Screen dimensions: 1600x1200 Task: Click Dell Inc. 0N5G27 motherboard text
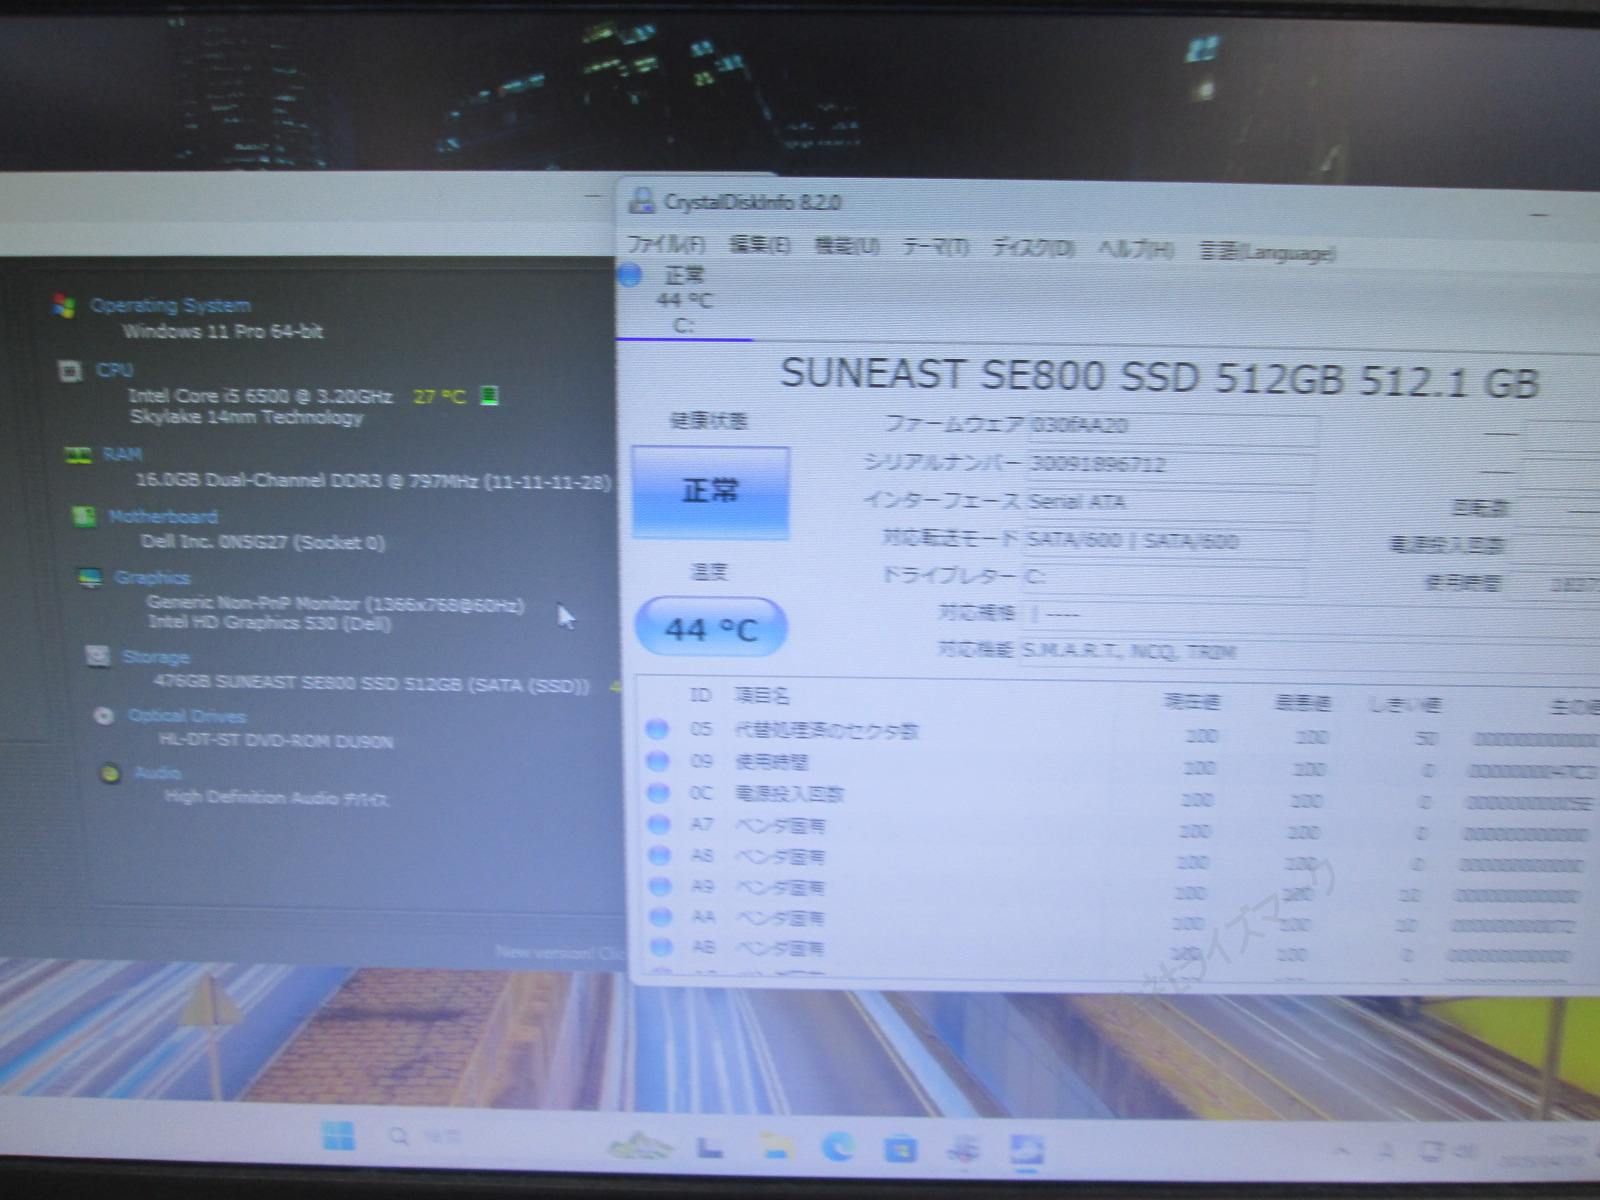pyautogui.click(x=262, y=542)
